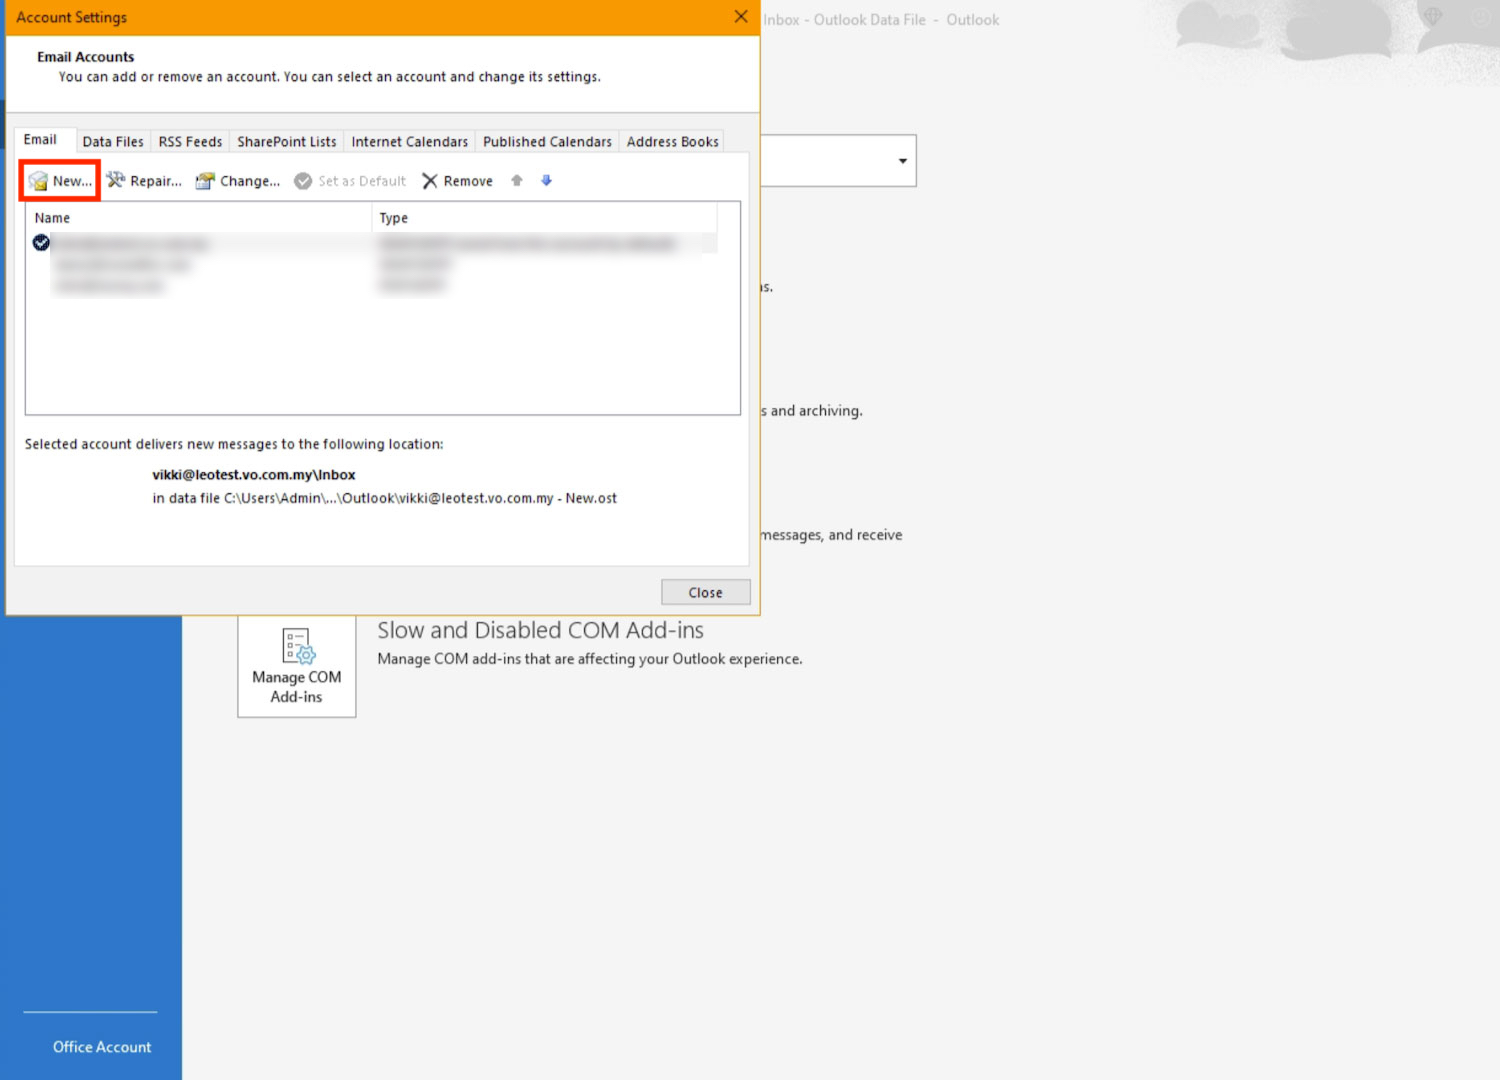Select the Internet Calendars tab
This screenshot has height=1080, width=1500.
coord(409,142)
